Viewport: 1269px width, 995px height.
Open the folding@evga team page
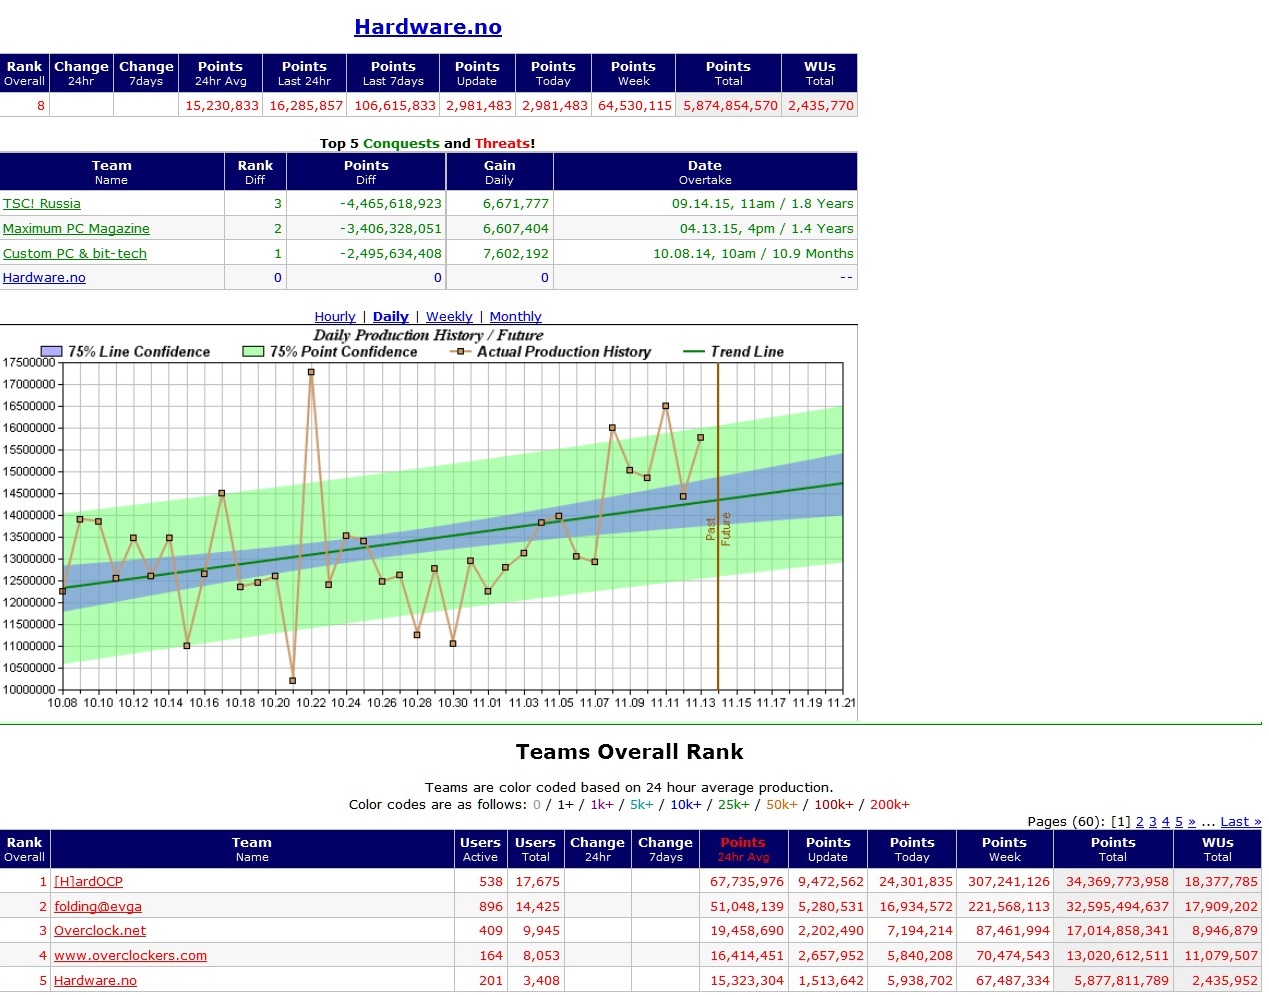click(x=98, y=906)
